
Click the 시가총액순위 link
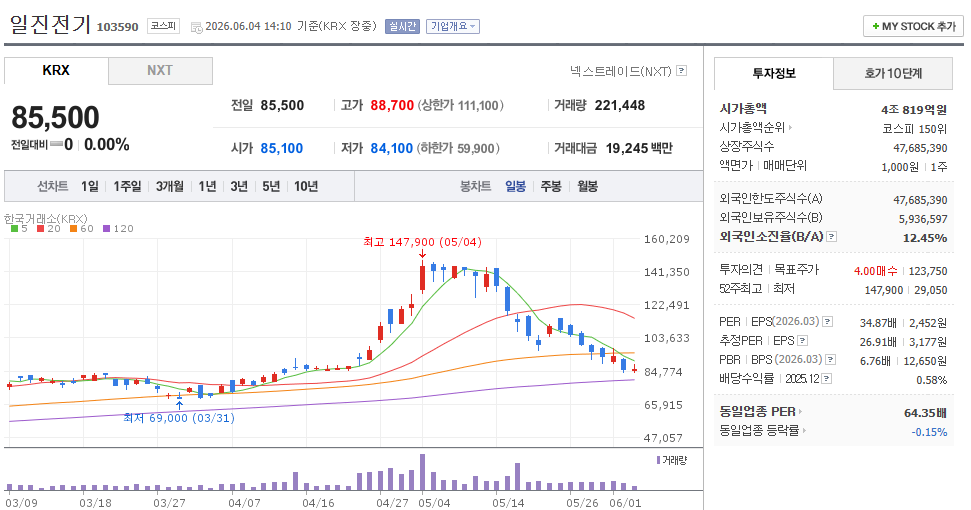click(x=752, y=128)
